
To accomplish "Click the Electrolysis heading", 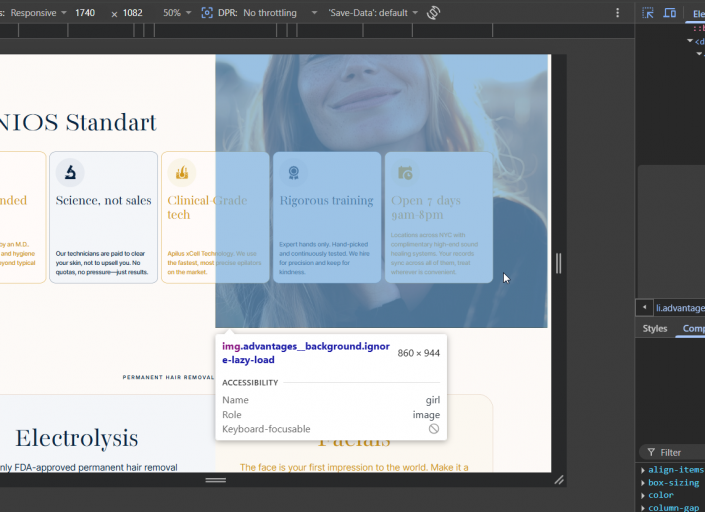I will coord(76,438).
